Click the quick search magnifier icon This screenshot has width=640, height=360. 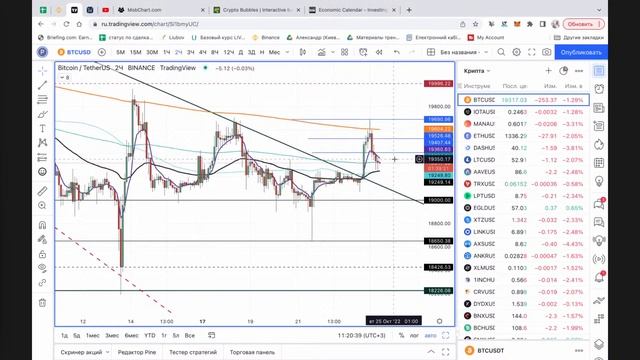tap(501, 52)
